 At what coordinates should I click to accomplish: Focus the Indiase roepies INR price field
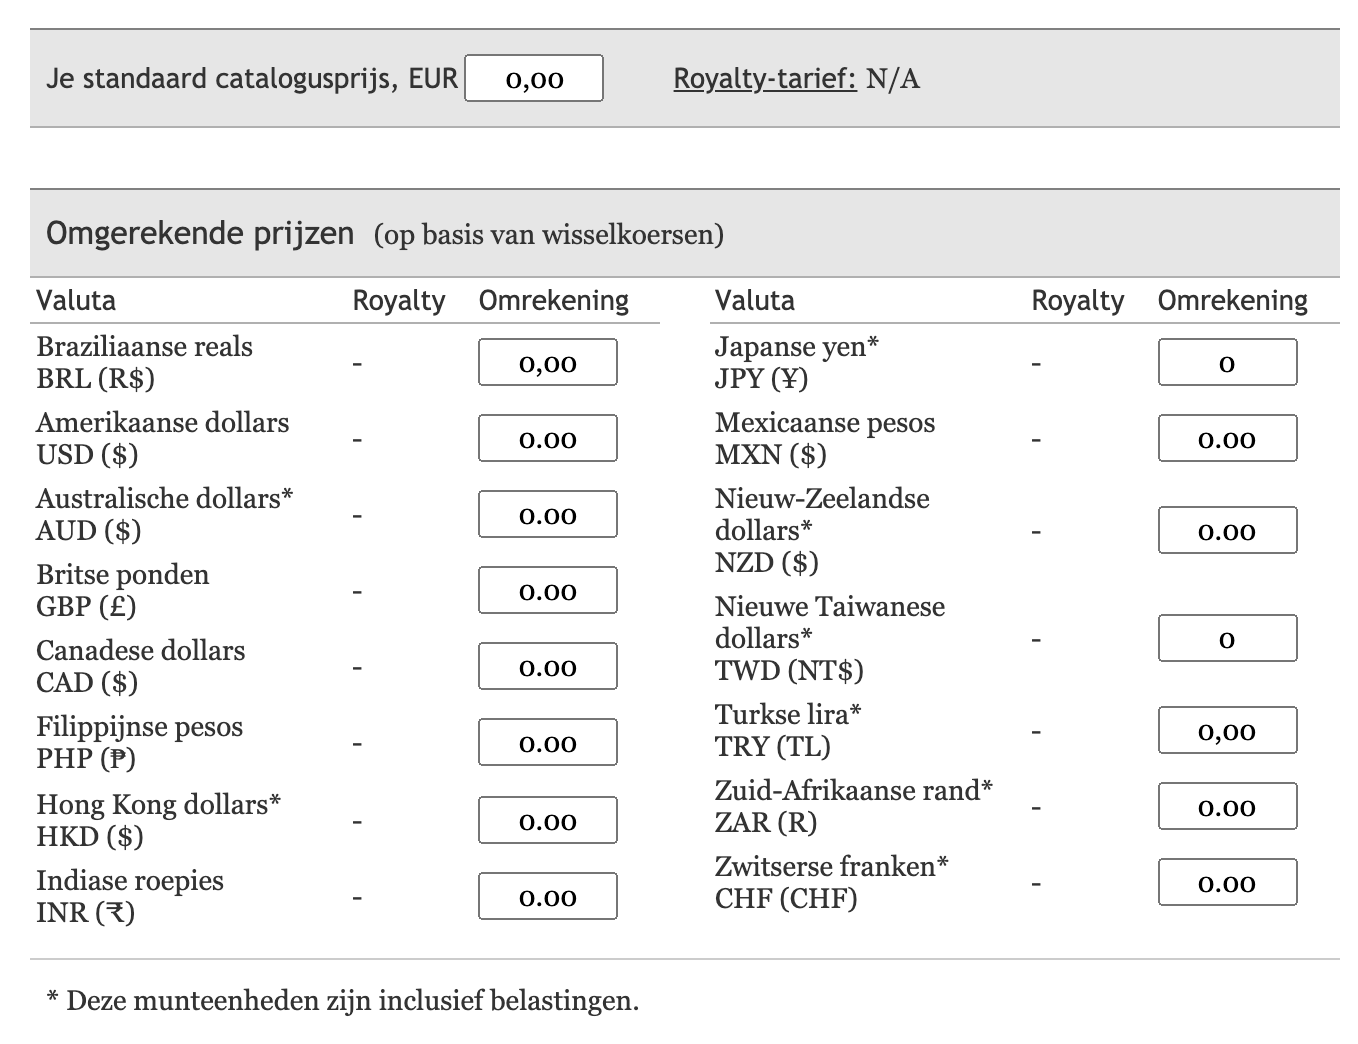(547, 897)
